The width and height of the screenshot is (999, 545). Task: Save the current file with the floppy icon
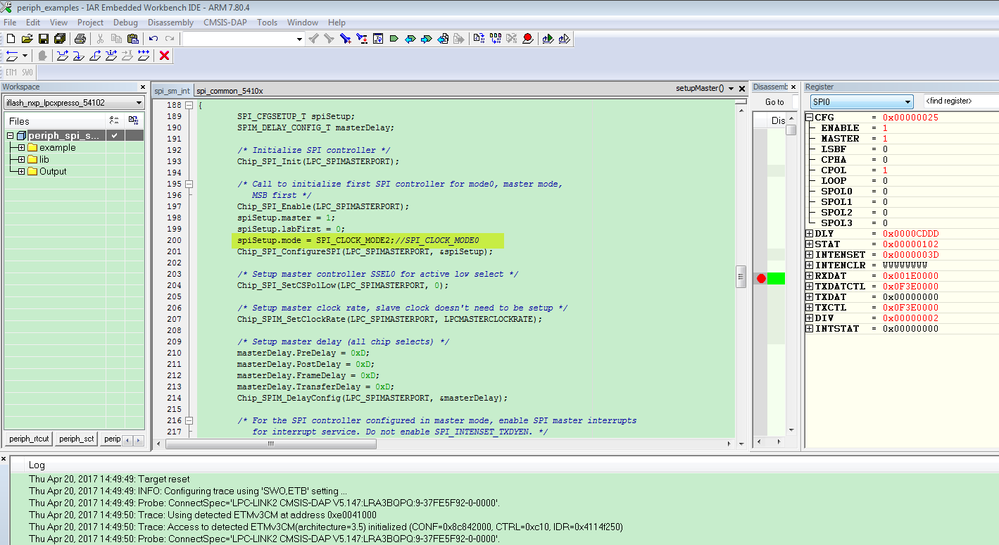(x=43, y=39)
